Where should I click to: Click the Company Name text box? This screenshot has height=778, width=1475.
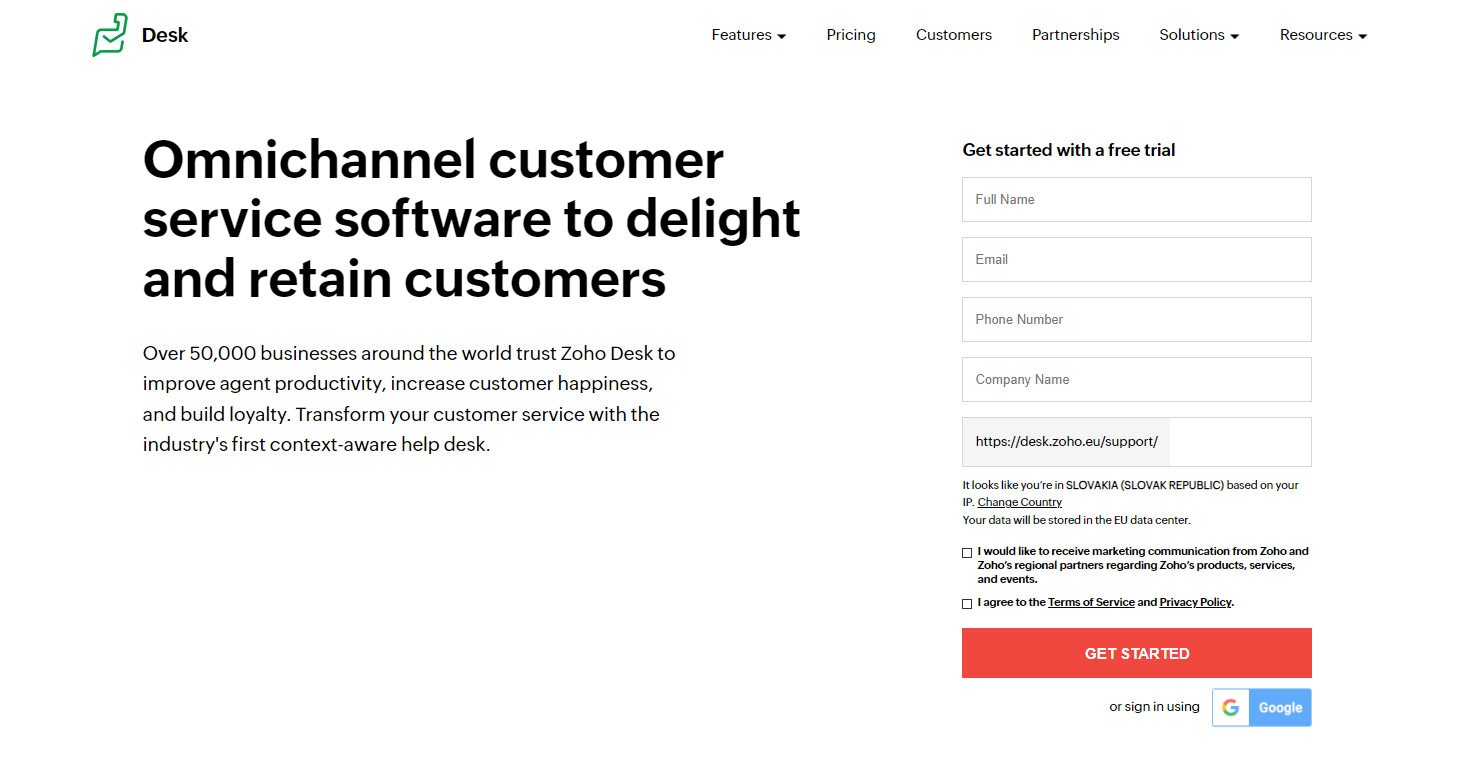[1136, 380]
